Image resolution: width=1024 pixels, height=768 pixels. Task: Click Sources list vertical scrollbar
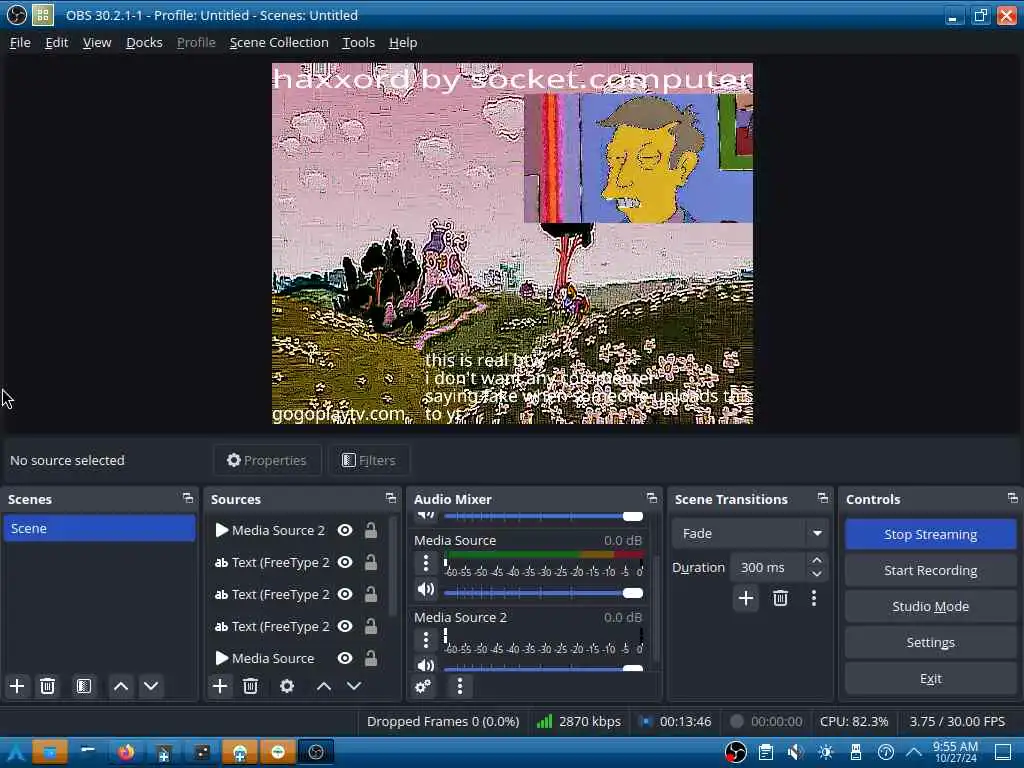(x=392, y=566)
